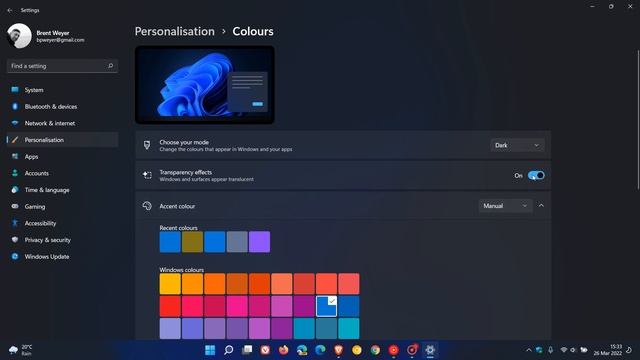Click the Settings window vertical scrollbar

[638, 119]
